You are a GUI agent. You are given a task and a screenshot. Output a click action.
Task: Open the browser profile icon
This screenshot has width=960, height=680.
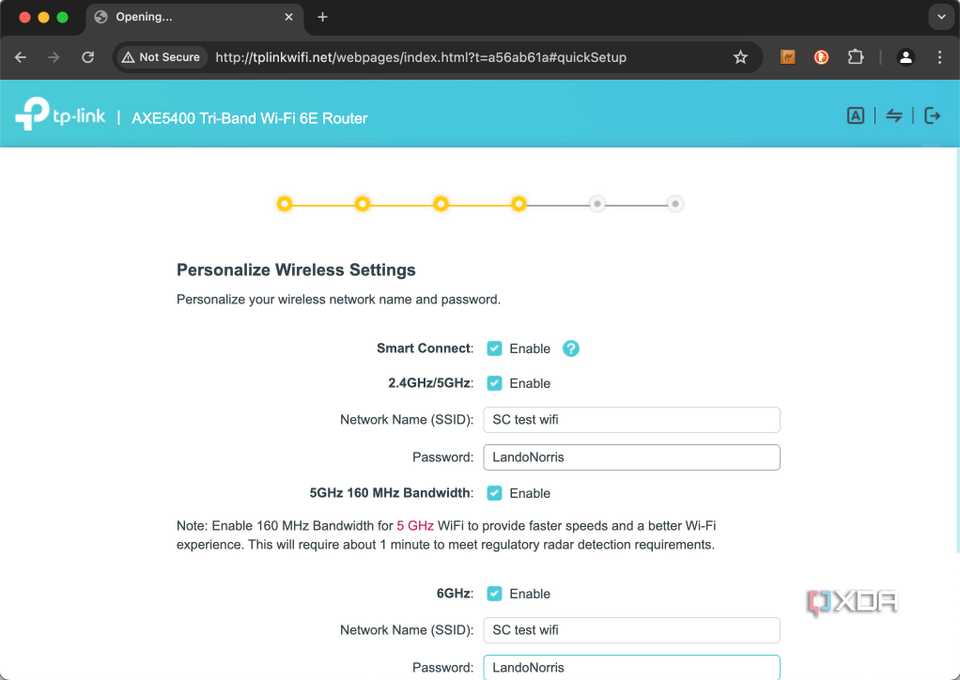coord(905,57)
